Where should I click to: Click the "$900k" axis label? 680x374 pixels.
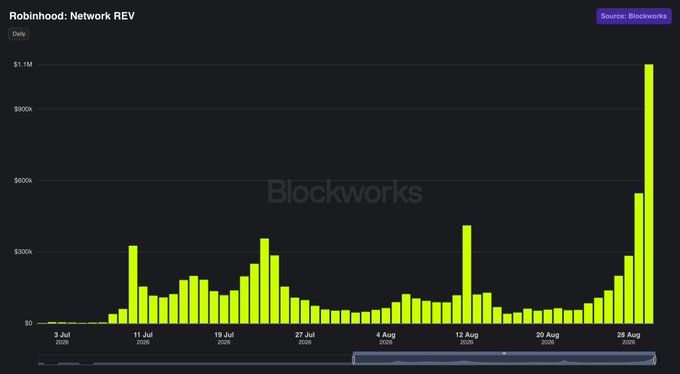pos(23,109)
